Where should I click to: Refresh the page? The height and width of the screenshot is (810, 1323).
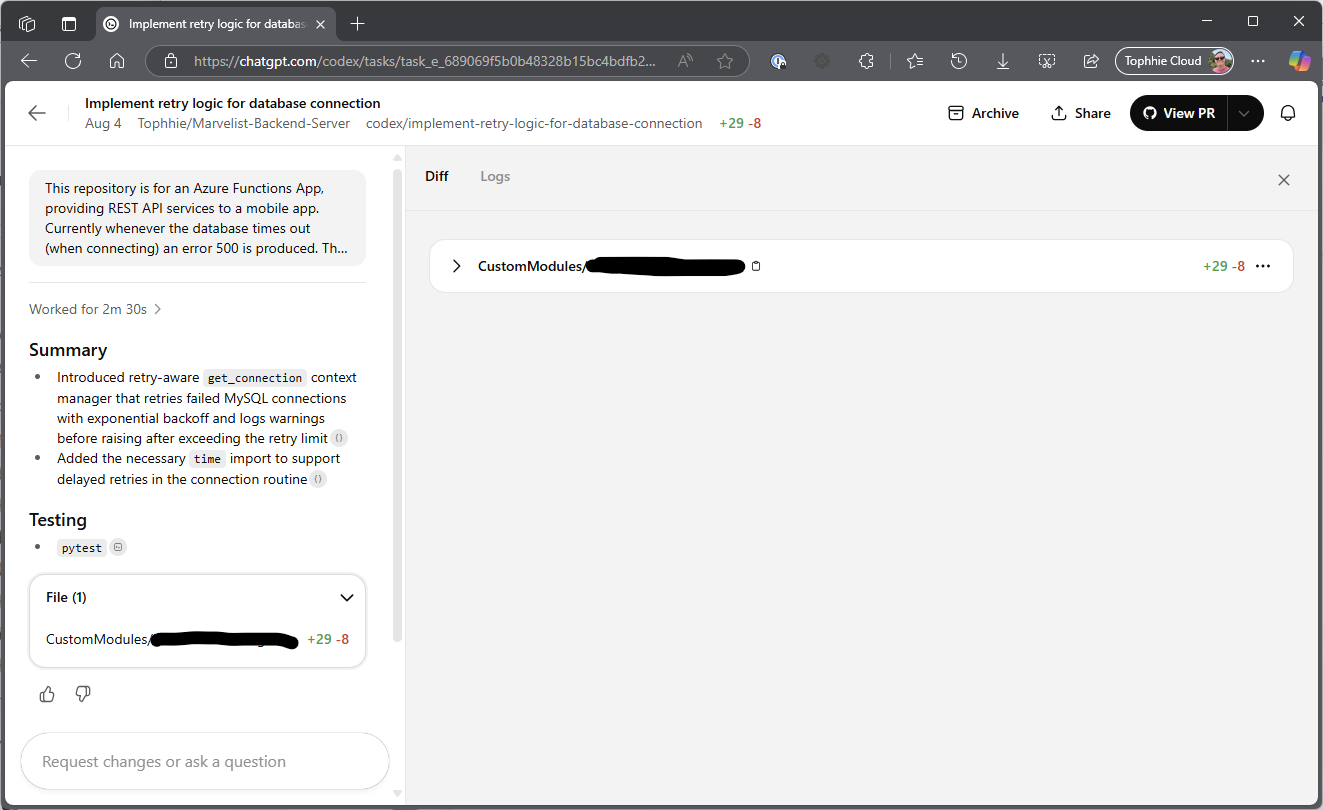(x=73, y=61)
